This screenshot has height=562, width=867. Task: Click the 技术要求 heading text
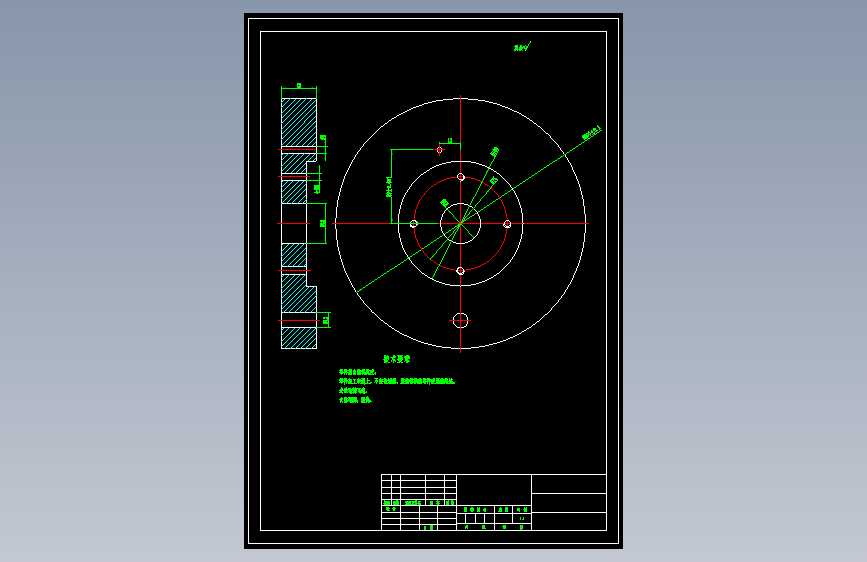396,359
